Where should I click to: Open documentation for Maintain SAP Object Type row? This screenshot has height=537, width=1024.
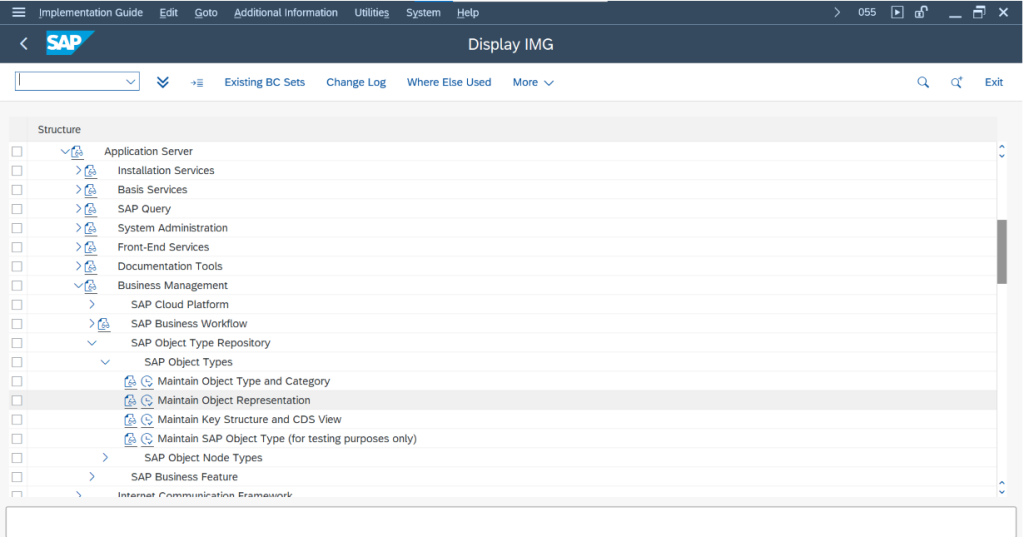click(131, 439)
